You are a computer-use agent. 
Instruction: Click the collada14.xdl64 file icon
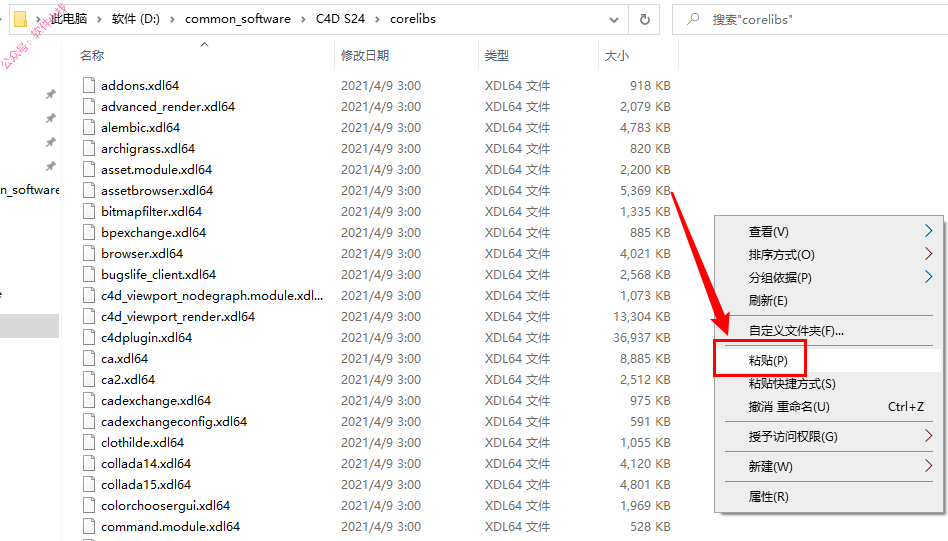(x=89, y=464)
